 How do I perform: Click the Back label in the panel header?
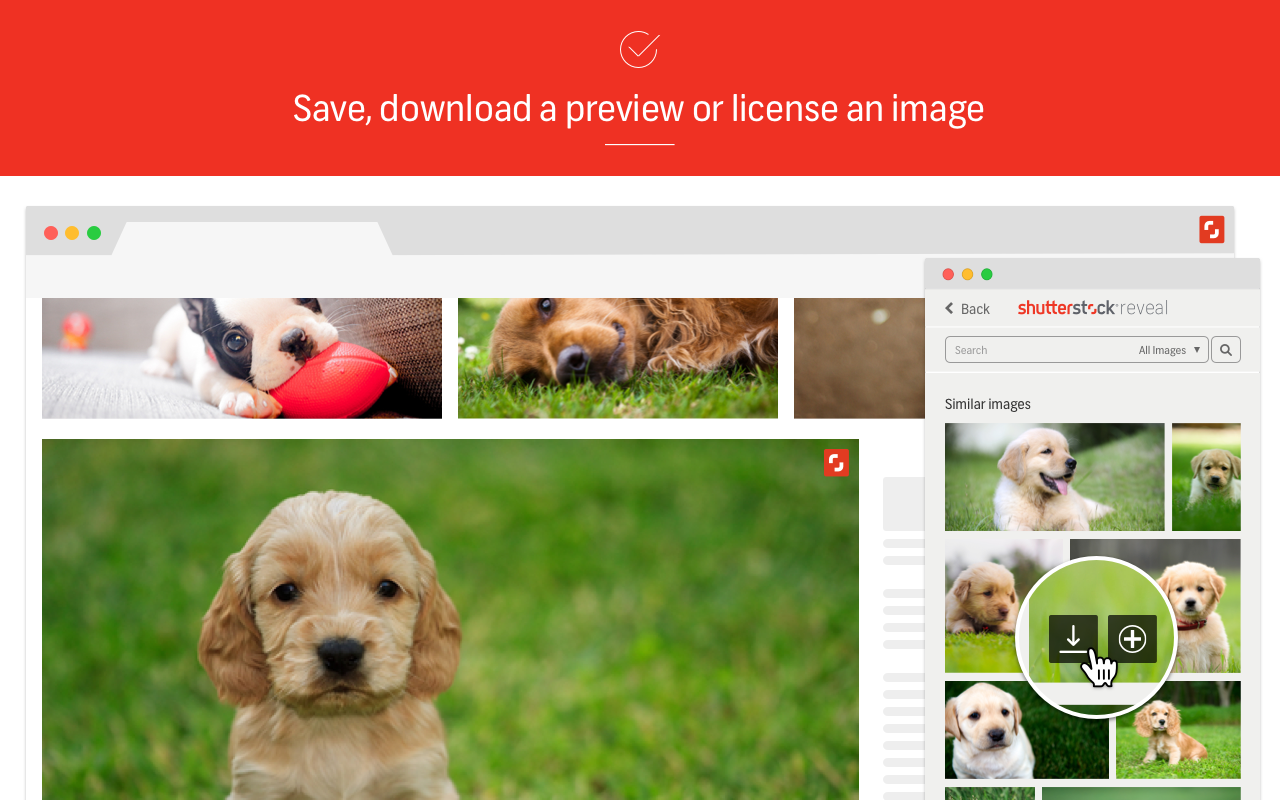click(x=975, y=308)
